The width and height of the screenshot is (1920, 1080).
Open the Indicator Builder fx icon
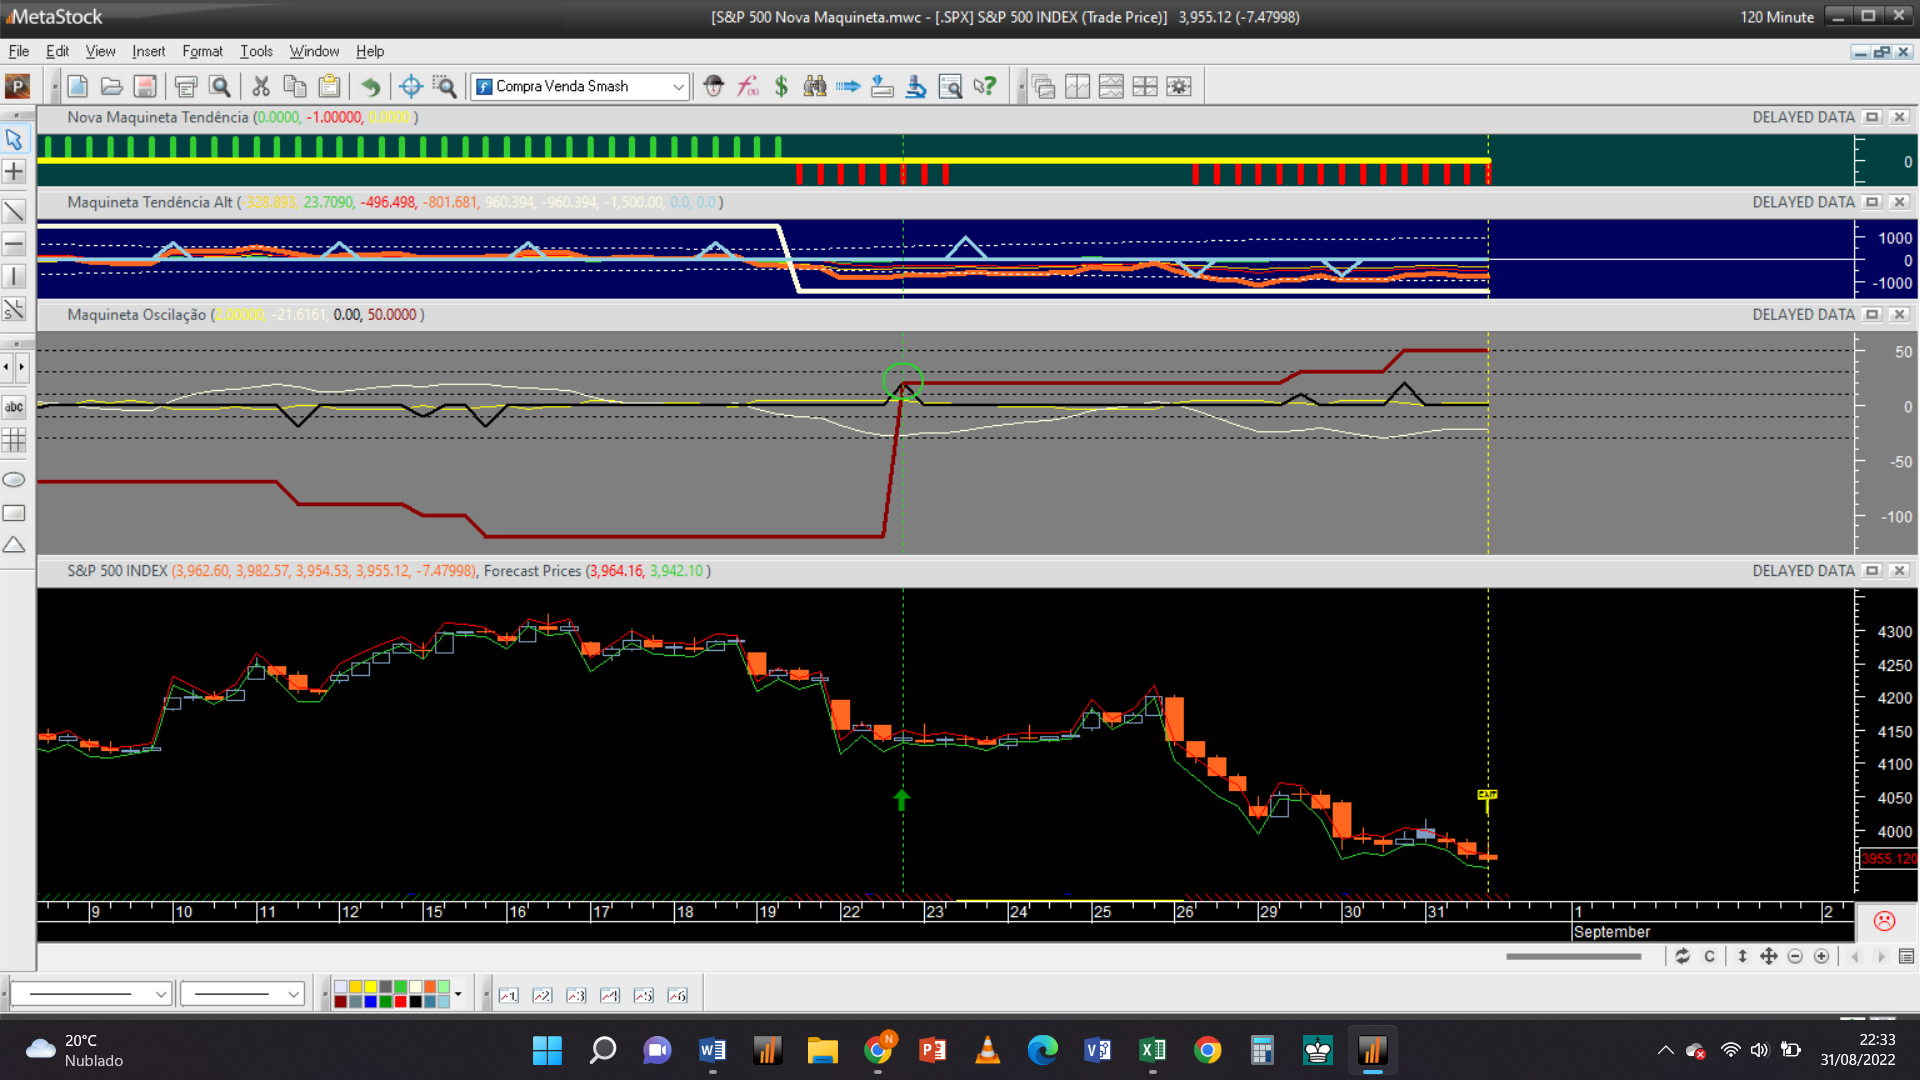pos(748,87)
